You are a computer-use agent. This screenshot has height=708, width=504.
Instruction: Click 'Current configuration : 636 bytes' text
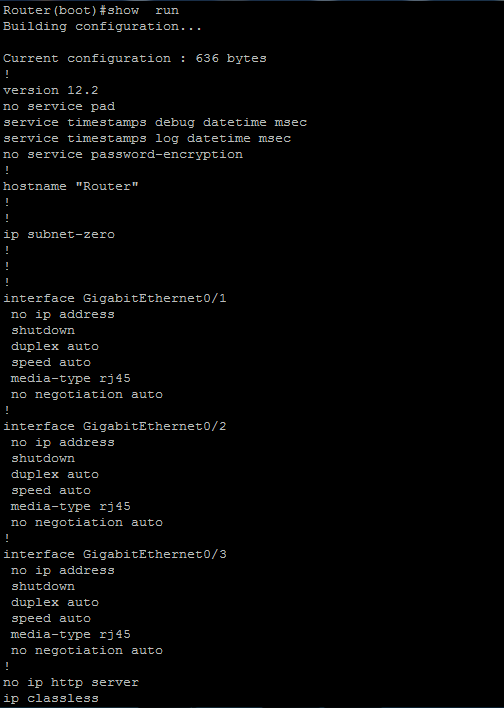click(x=135, y=59)
